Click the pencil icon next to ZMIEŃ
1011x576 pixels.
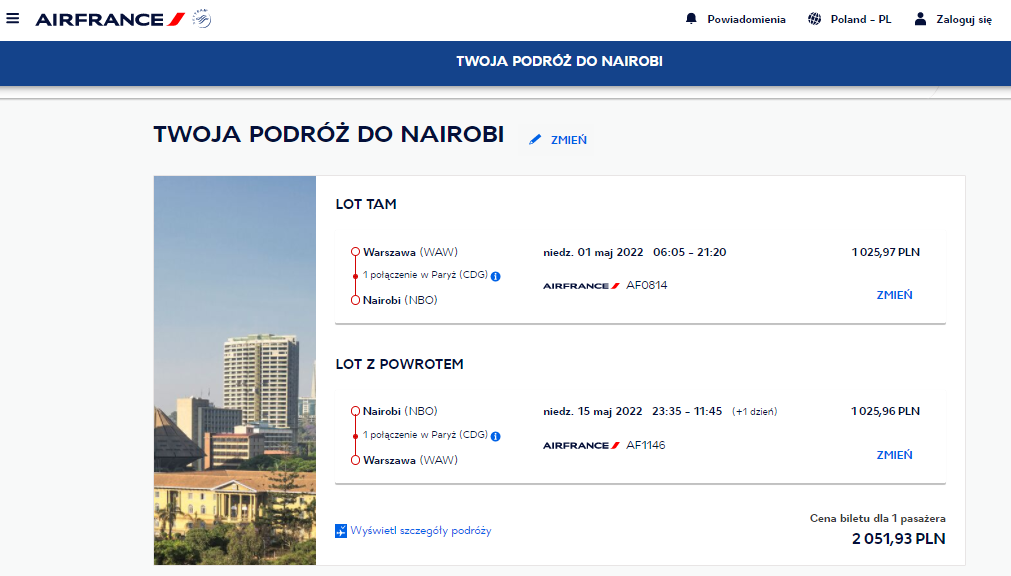[535, 139]
